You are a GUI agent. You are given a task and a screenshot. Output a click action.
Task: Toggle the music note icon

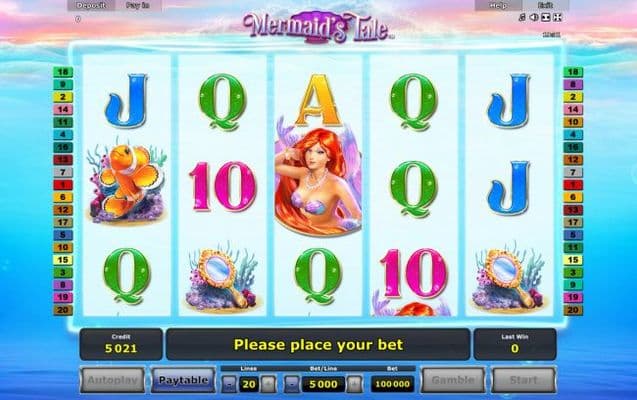[x=522, y=17]
